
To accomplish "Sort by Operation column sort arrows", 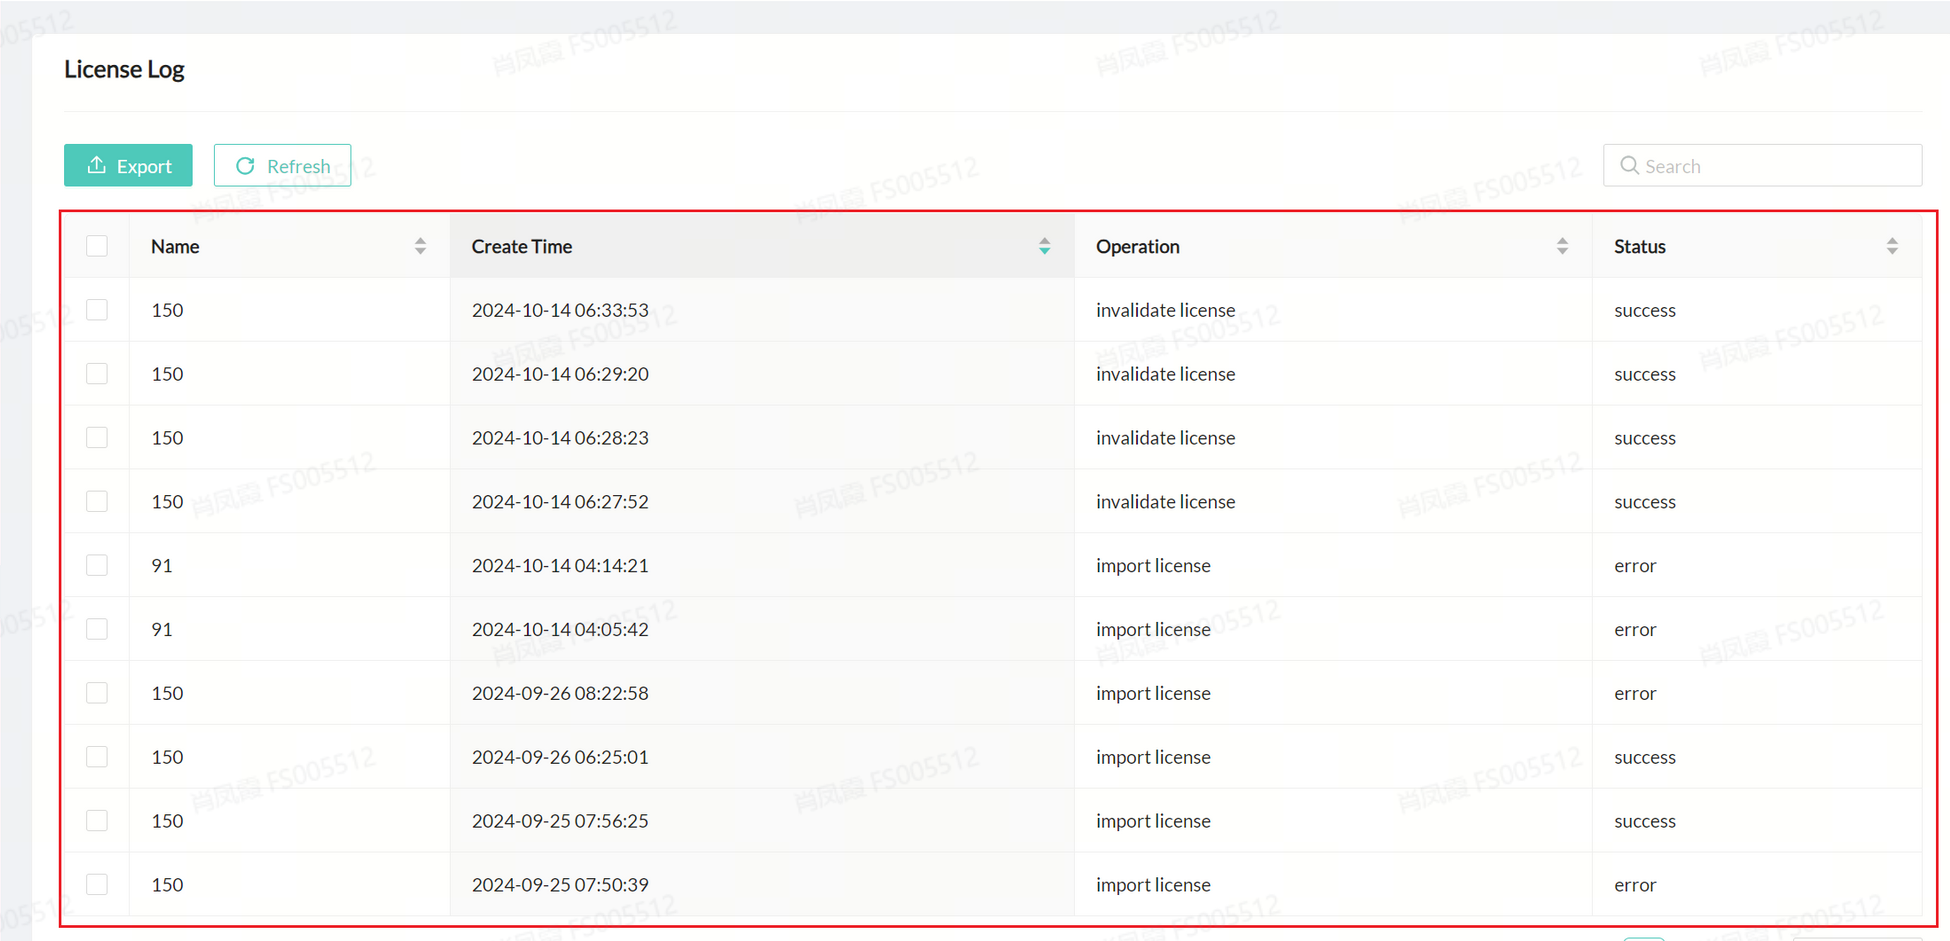I will coord(1562,246).
